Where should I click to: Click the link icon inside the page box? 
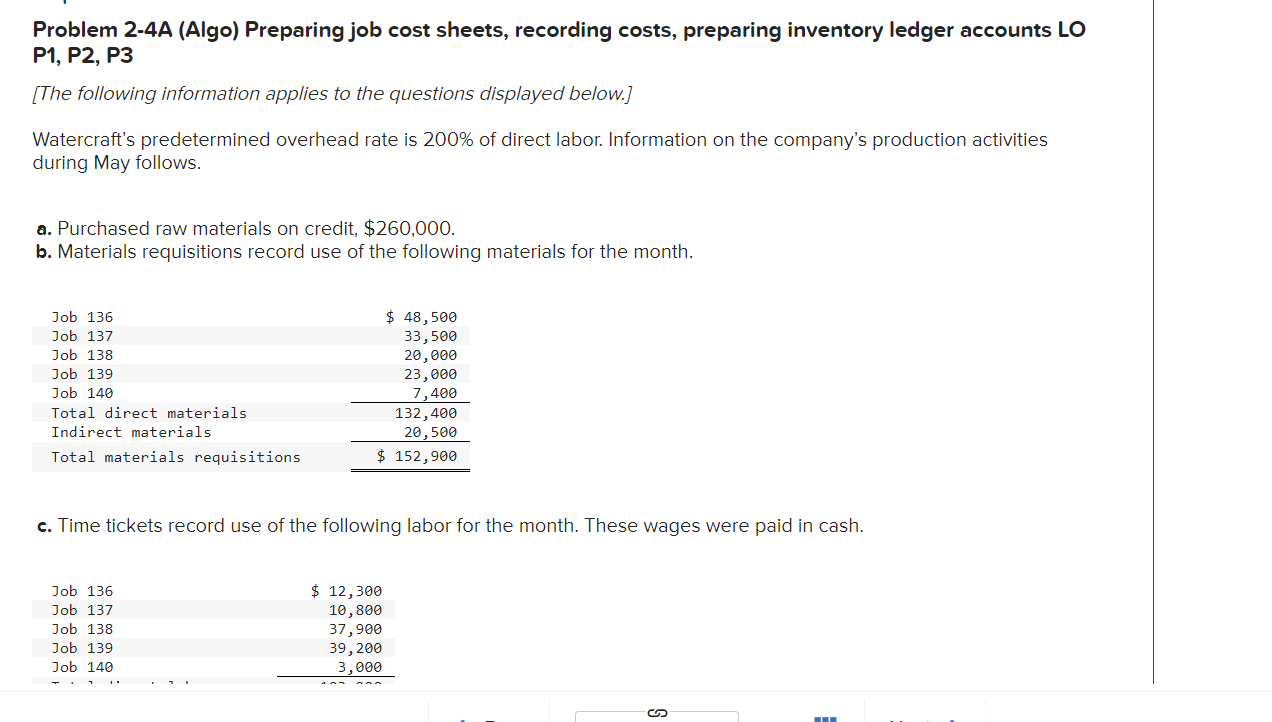657,712
